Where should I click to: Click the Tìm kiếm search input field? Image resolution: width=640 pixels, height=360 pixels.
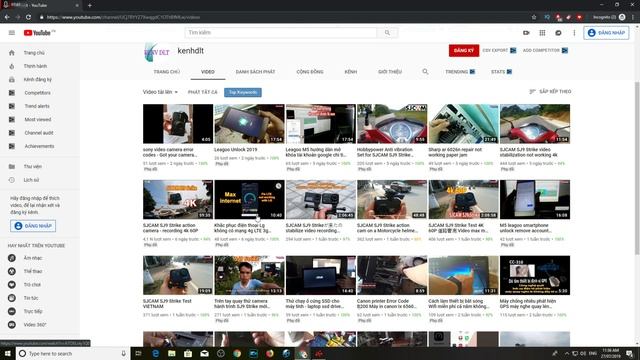(x=281, y=33)
